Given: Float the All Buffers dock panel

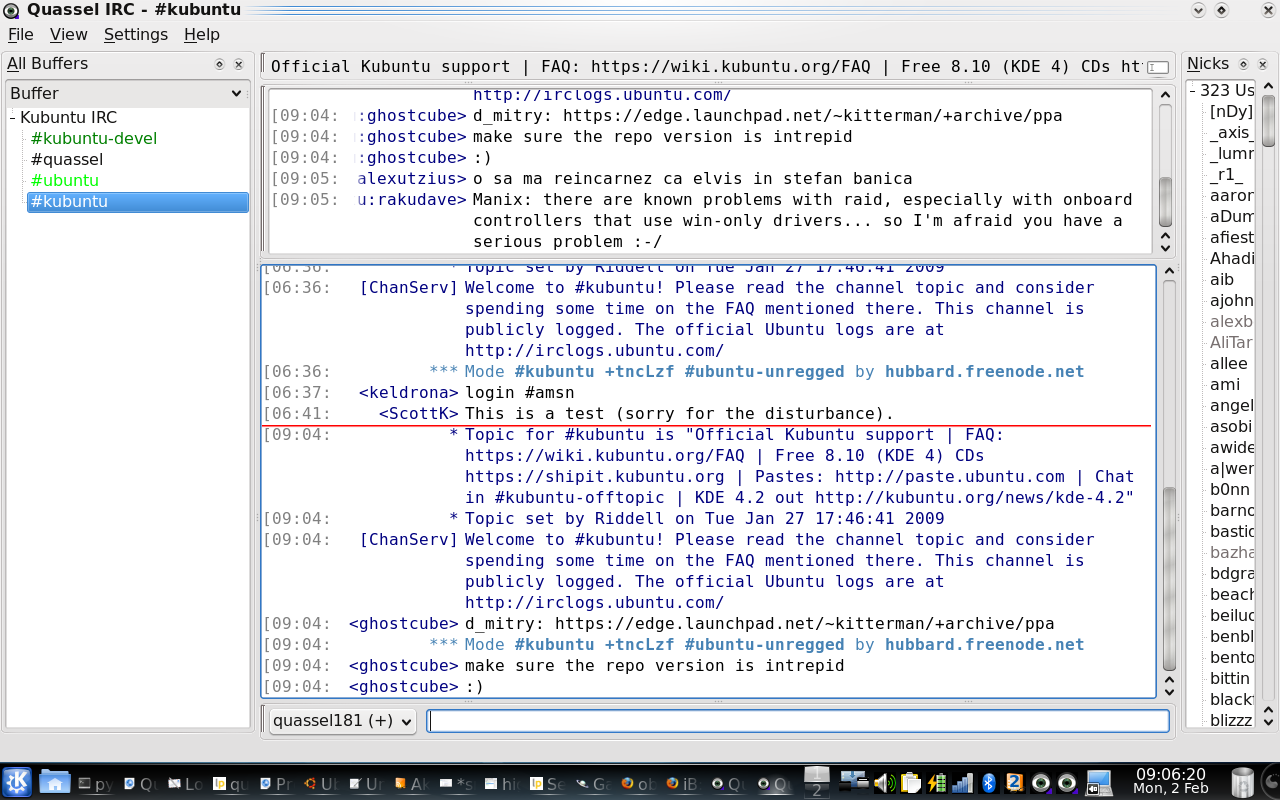Looking at the screenshot, I should [220, 64].
